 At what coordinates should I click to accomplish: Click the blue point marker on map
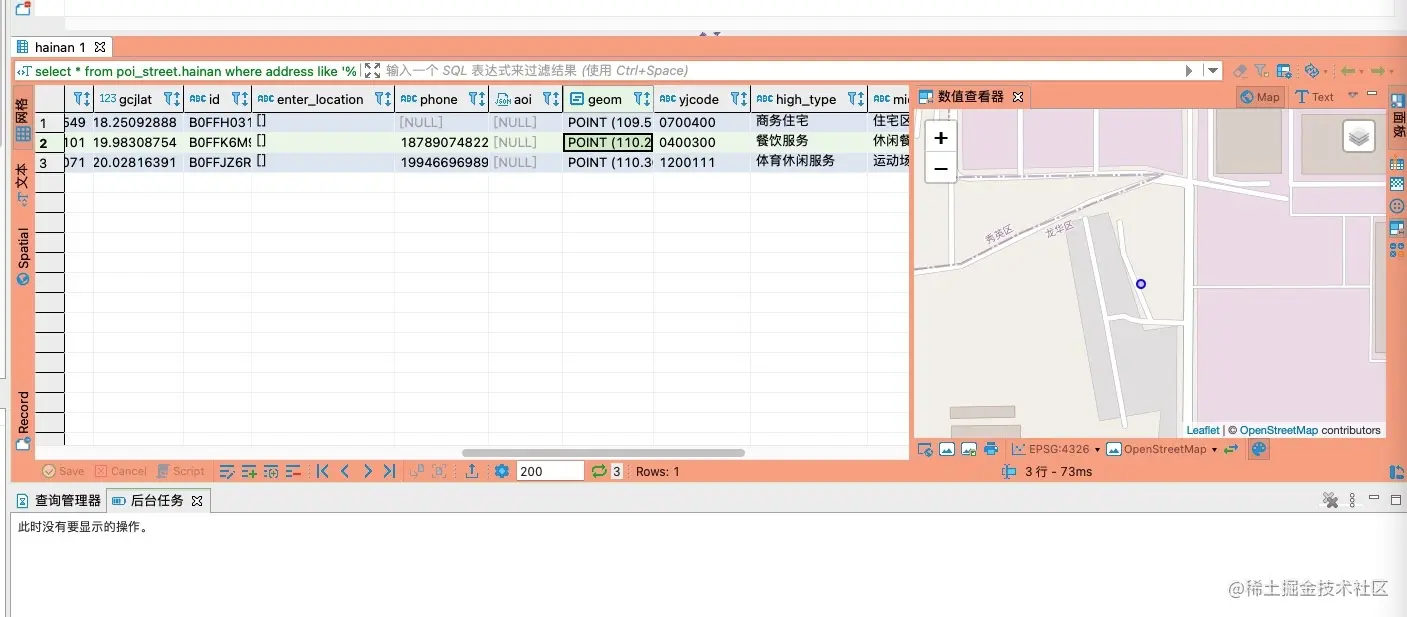click(1141, 284)
